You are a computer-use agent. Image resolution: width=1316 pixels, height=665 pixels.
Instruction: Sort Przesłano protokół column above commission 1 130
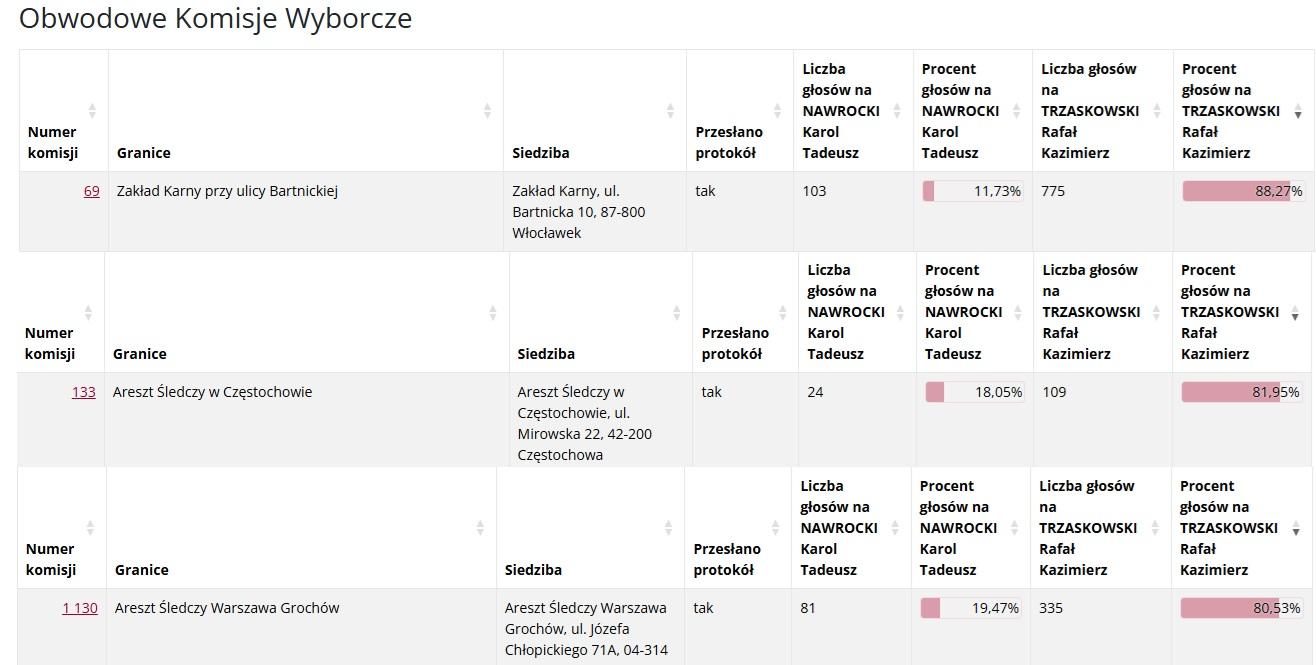click(775, 527)
